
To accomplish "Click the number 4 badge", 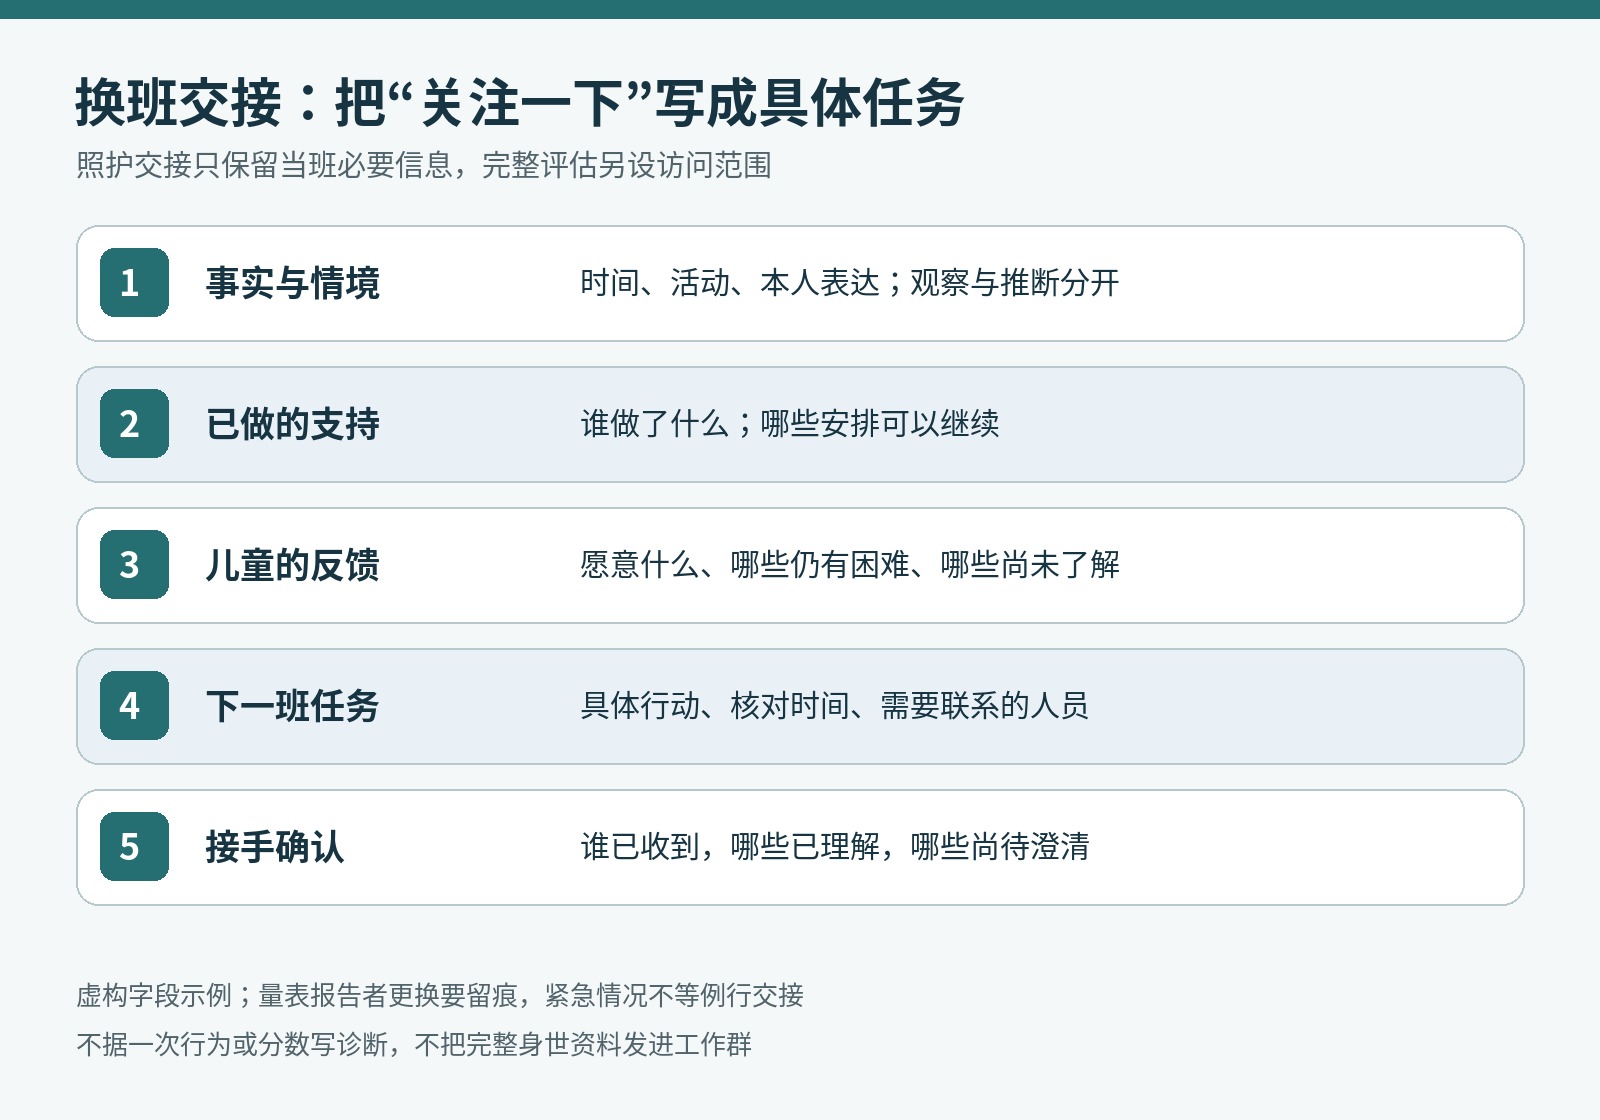I will (x=134, y=706).
